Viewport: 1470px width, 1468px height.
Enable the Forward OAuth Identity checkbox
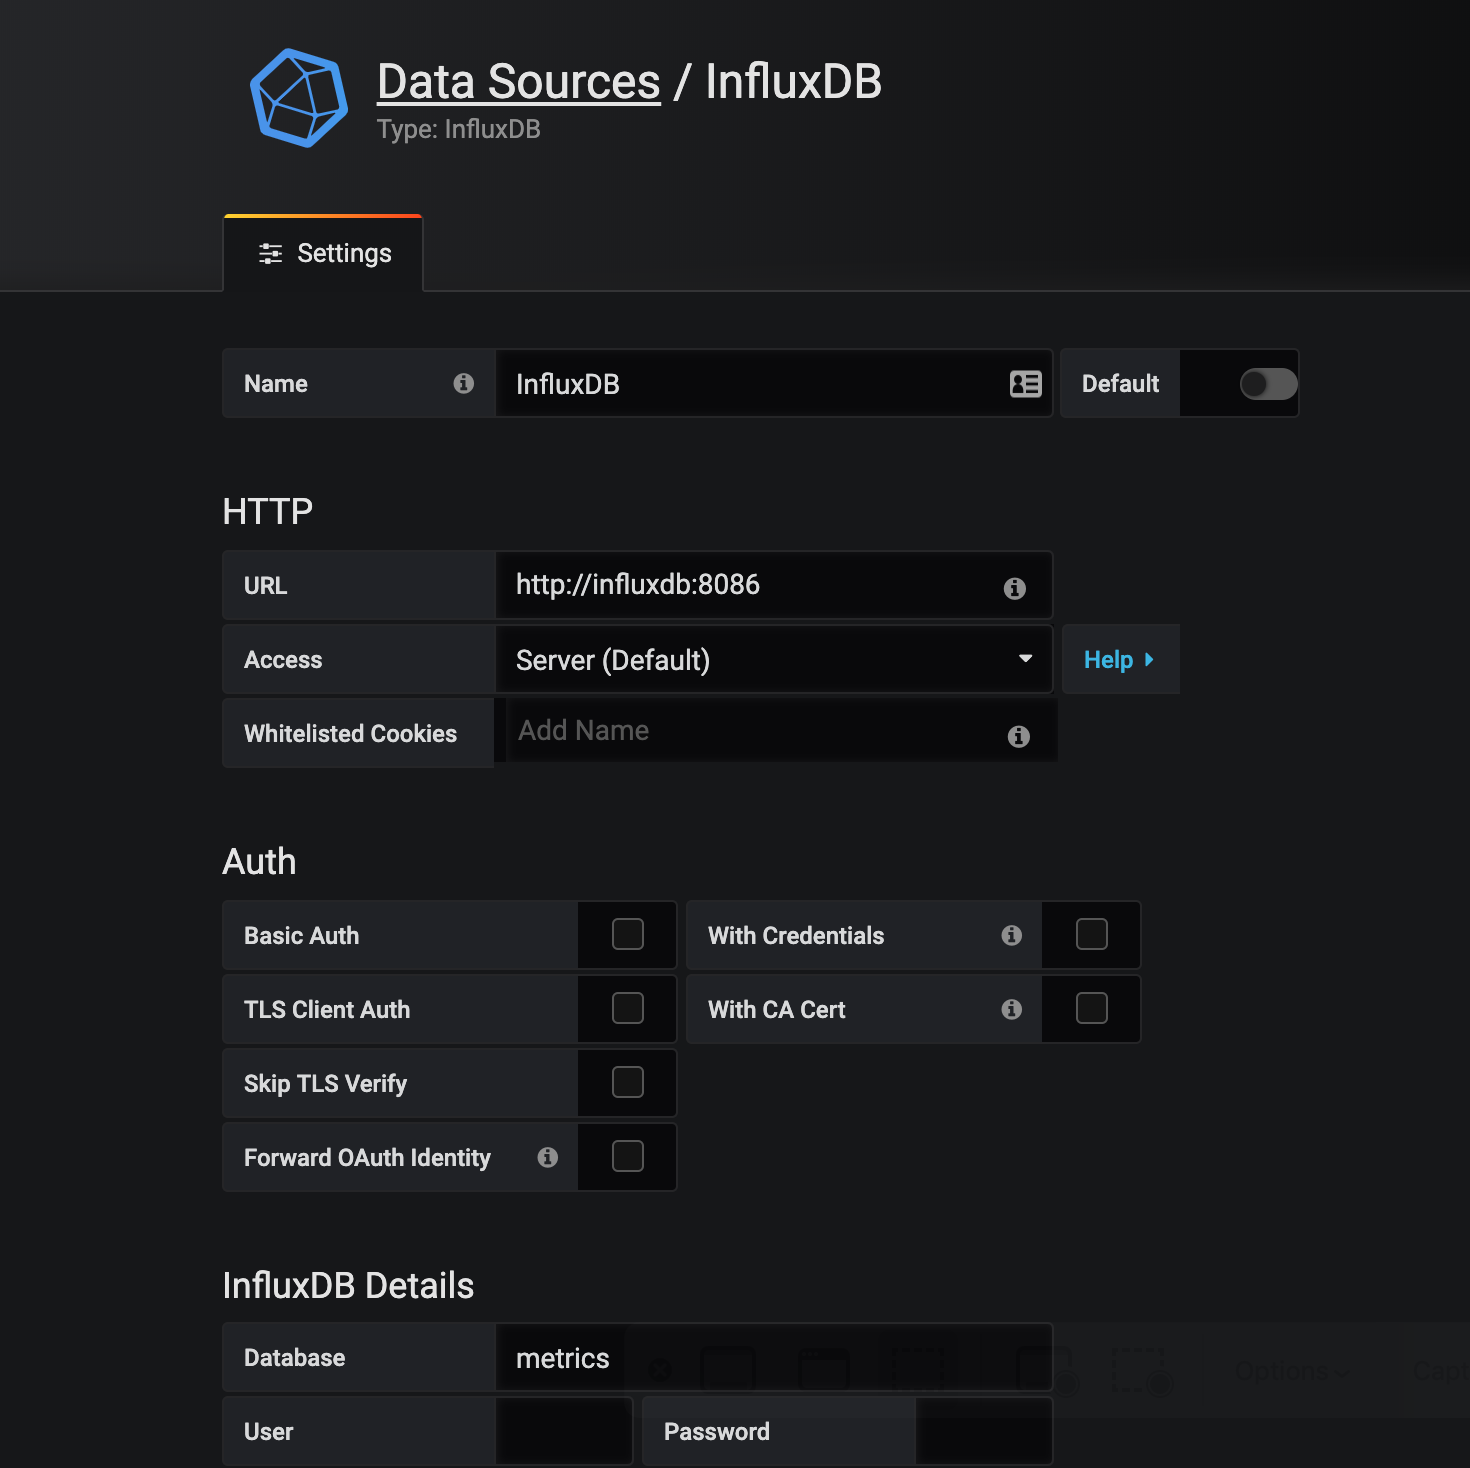click(x=628, y=1156)
